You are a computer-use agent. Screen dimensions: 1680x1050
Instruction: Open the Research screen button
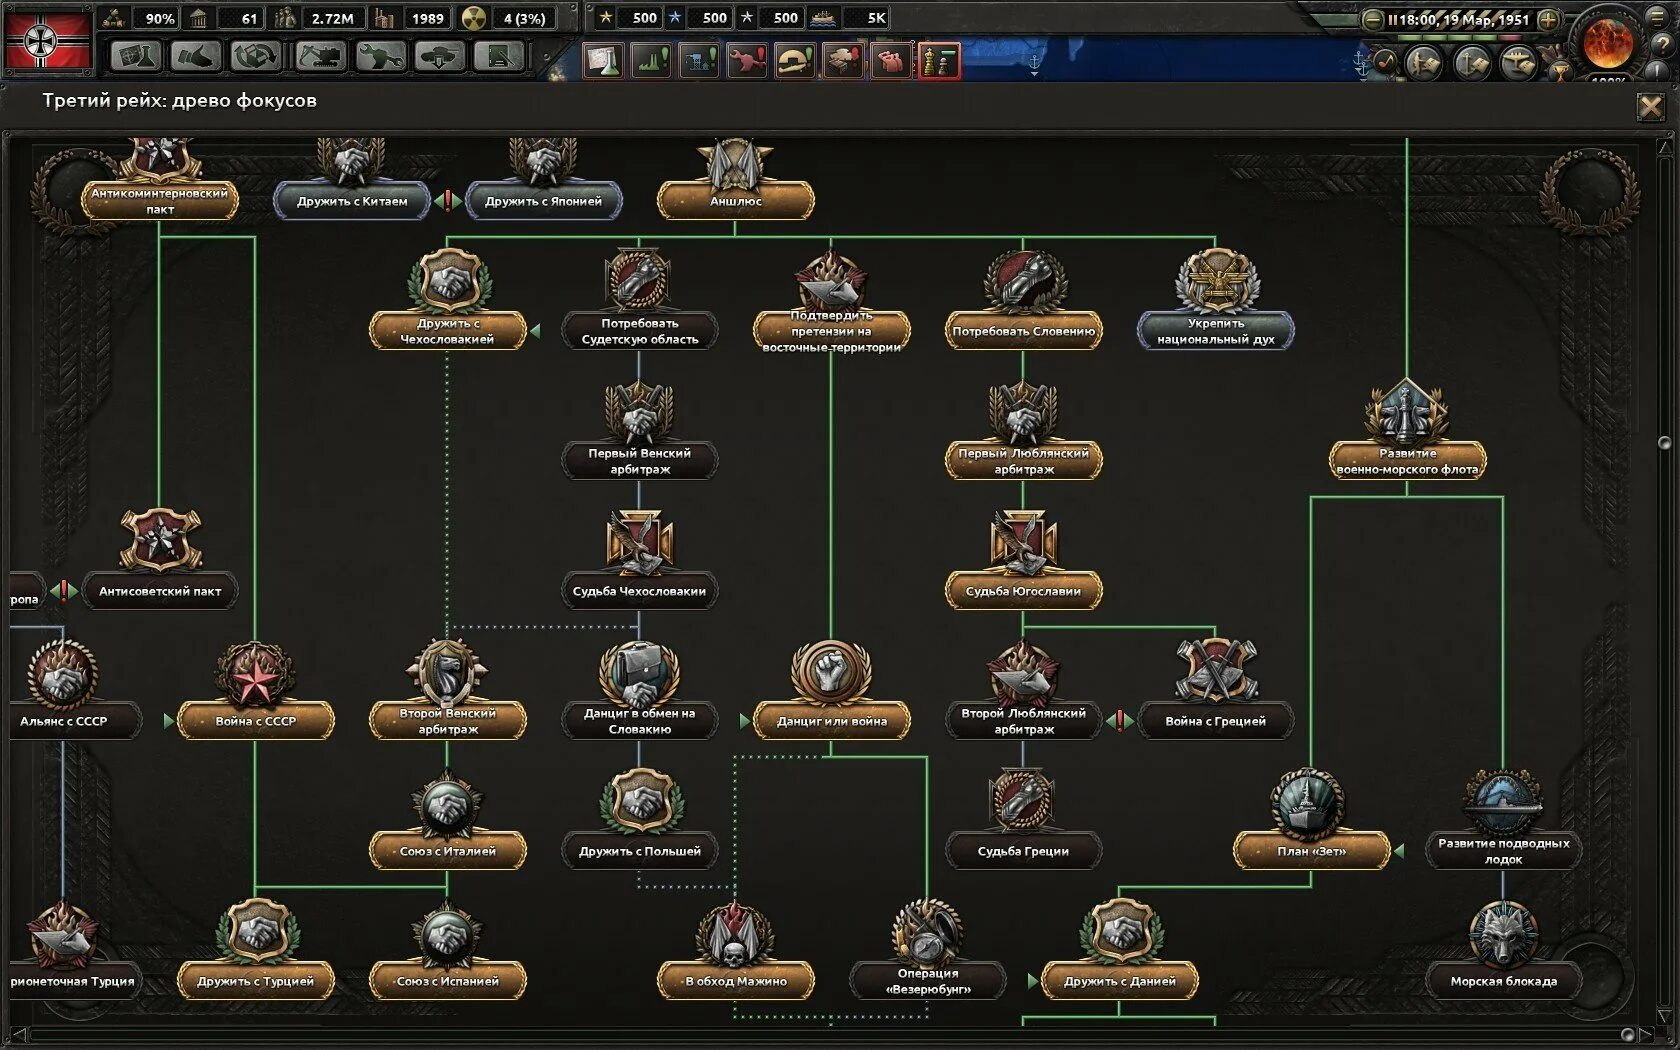136,56
